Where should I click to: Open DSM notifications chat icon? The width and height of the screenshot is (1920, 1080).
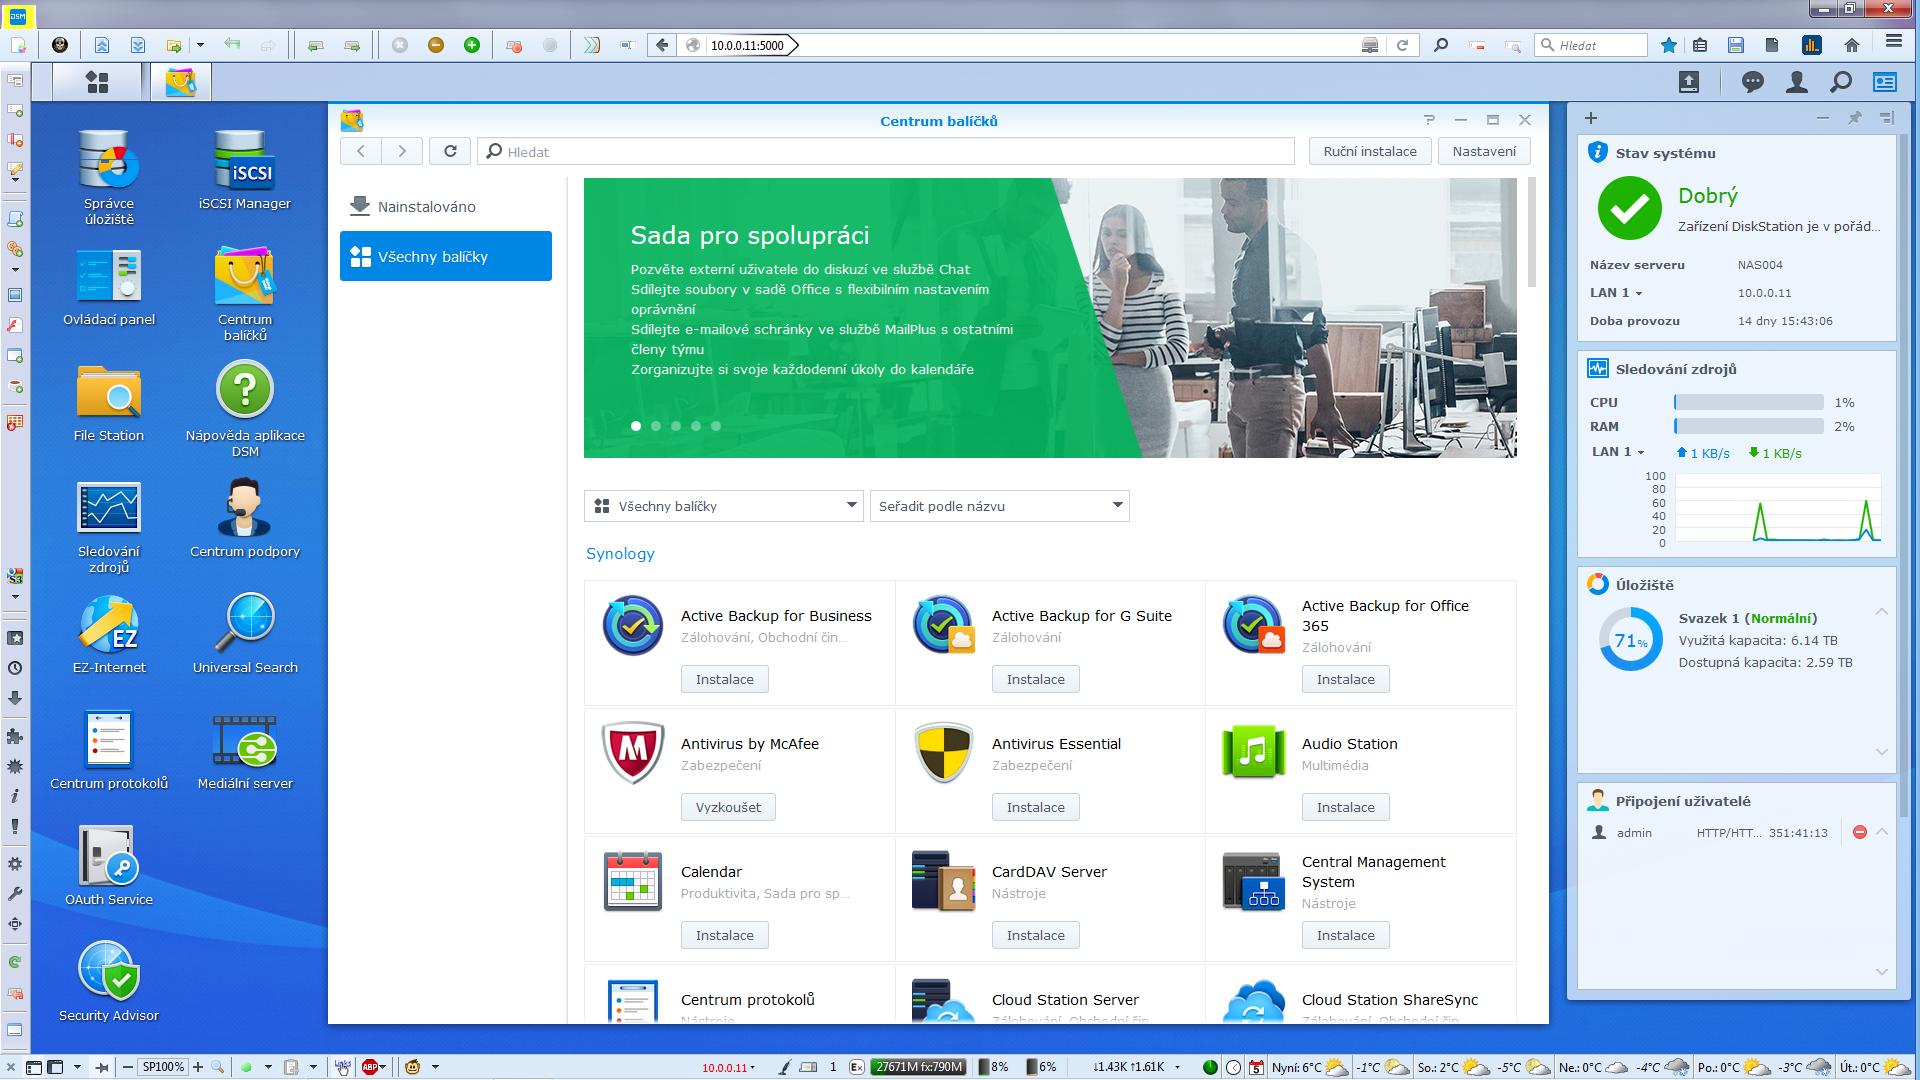pyautogui.click(x=1752, y=83)
